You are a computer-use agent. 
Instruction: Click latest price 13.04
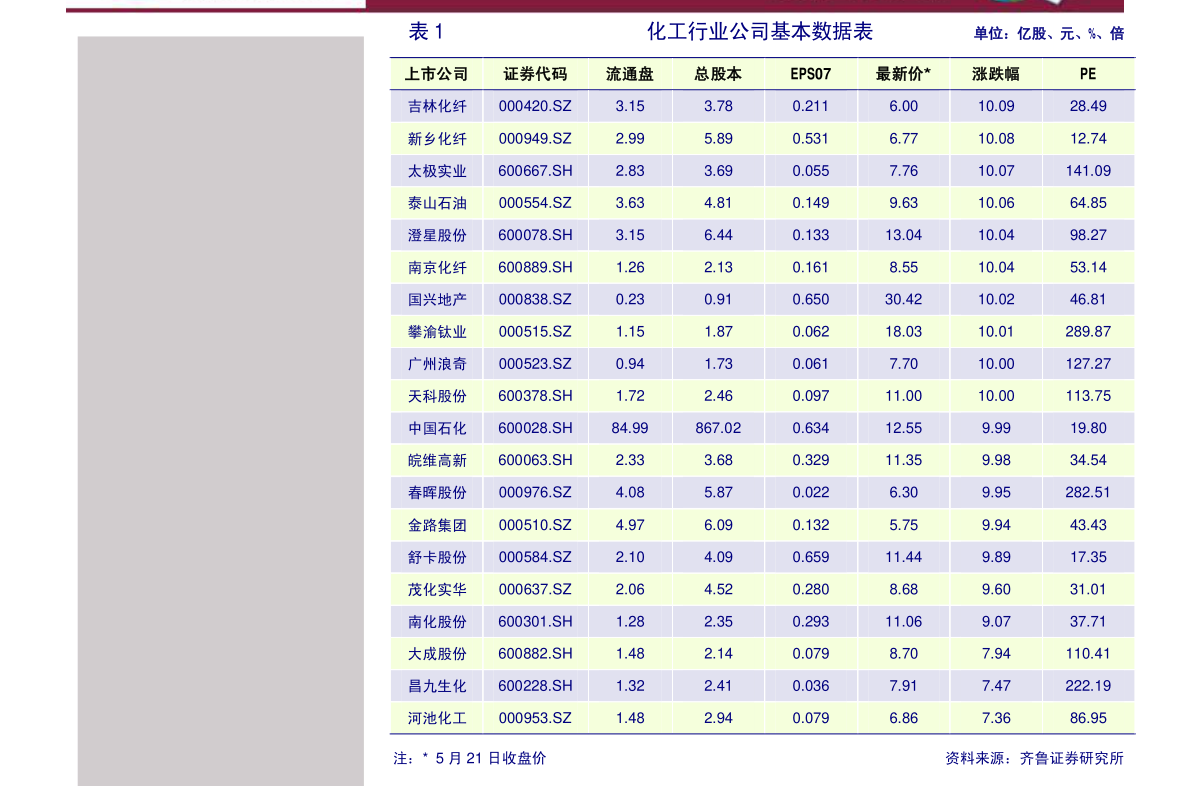[903, 235]
